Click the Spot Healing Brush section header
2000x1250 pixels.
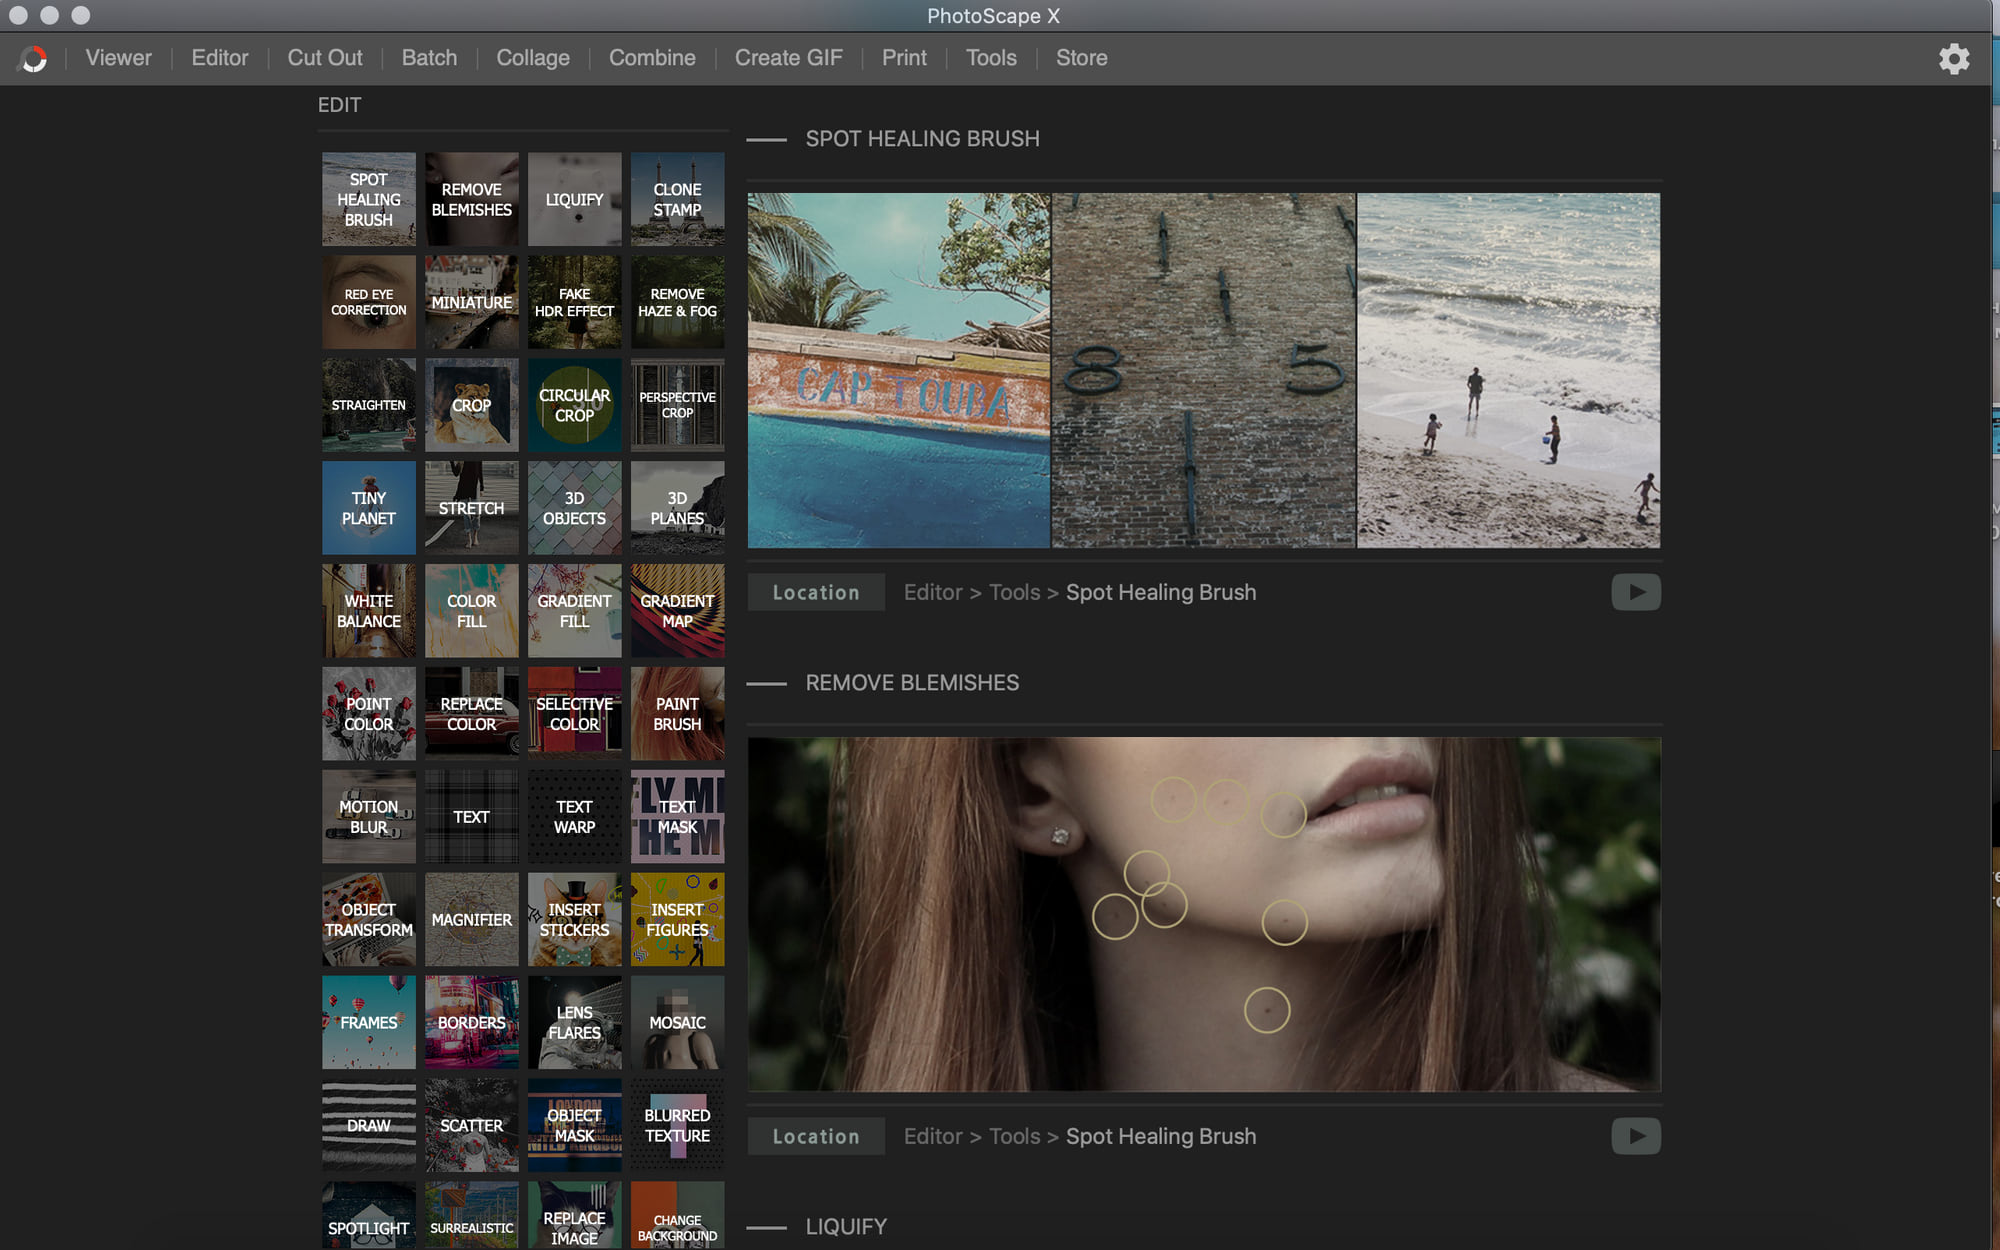point(923,138)
